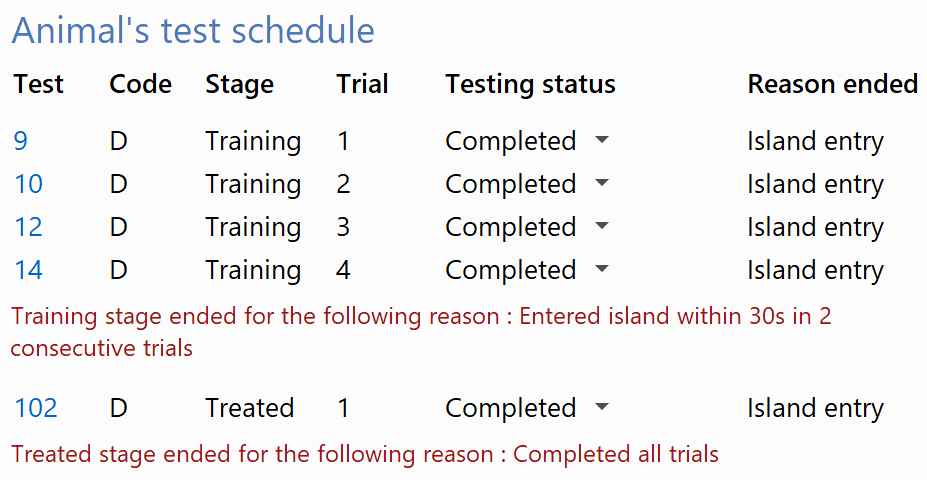Click the Test column header
The image size is (927, 480).
(38, 84)
